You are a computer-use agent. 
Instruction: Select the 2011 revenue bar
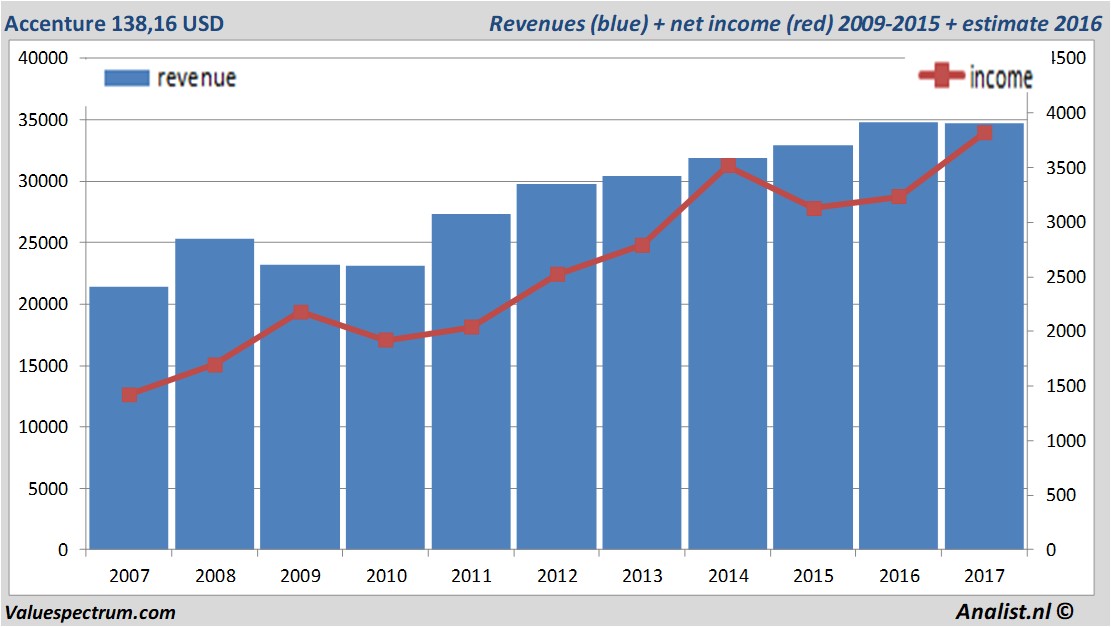(x=471, y=381)
